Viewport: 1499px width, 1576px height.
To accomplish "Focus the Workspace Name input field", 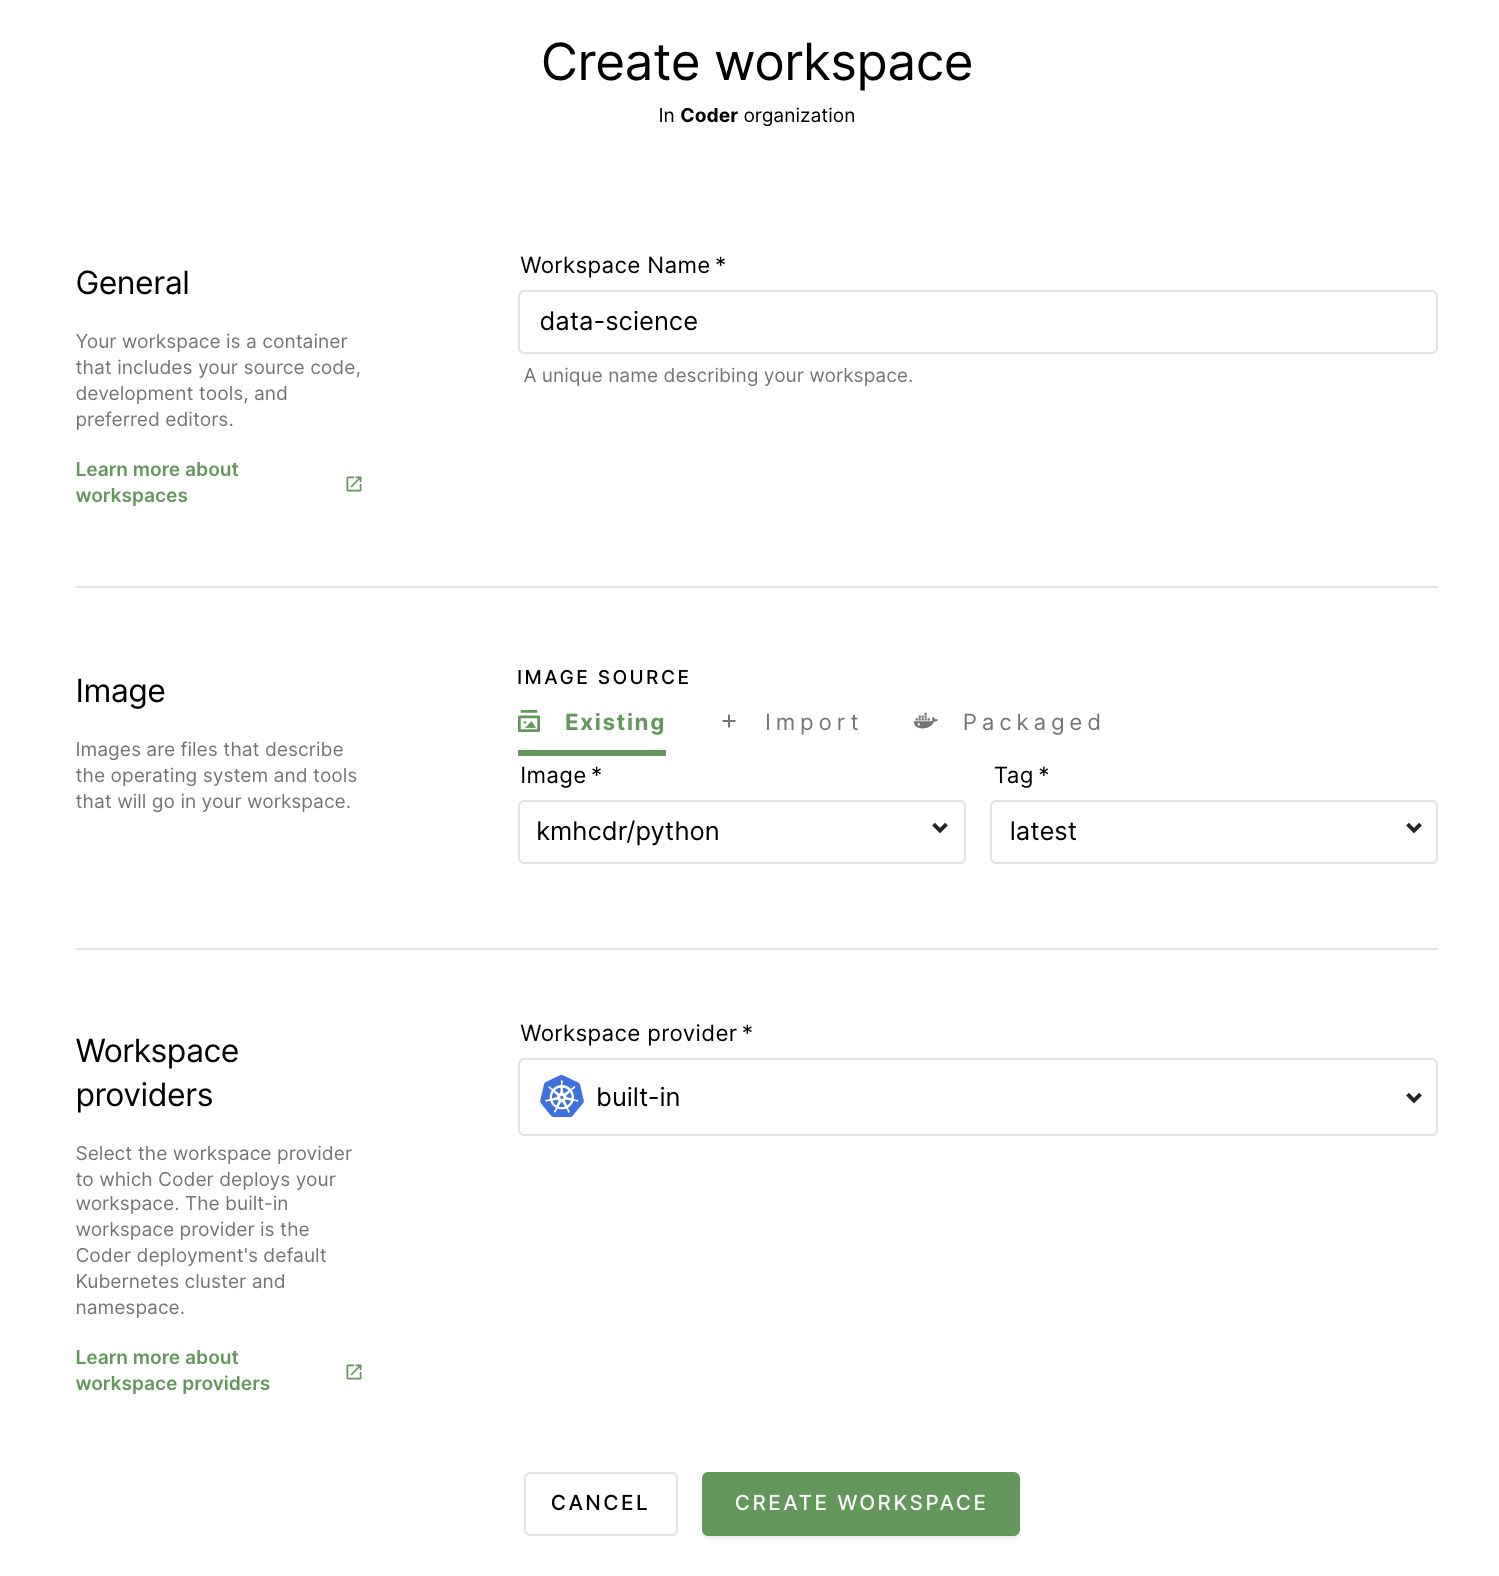I will click(978, 322).
